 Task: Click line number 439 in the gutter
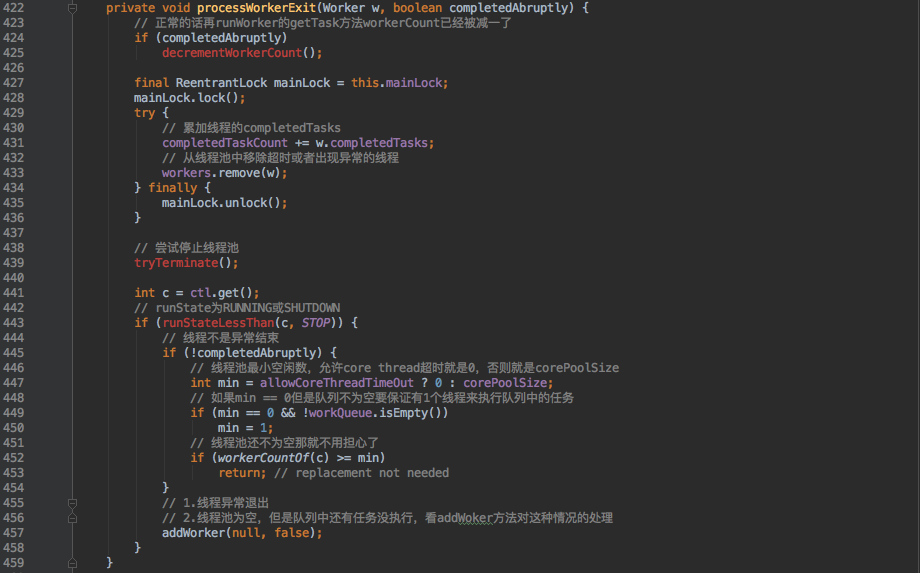coord(13,263)
